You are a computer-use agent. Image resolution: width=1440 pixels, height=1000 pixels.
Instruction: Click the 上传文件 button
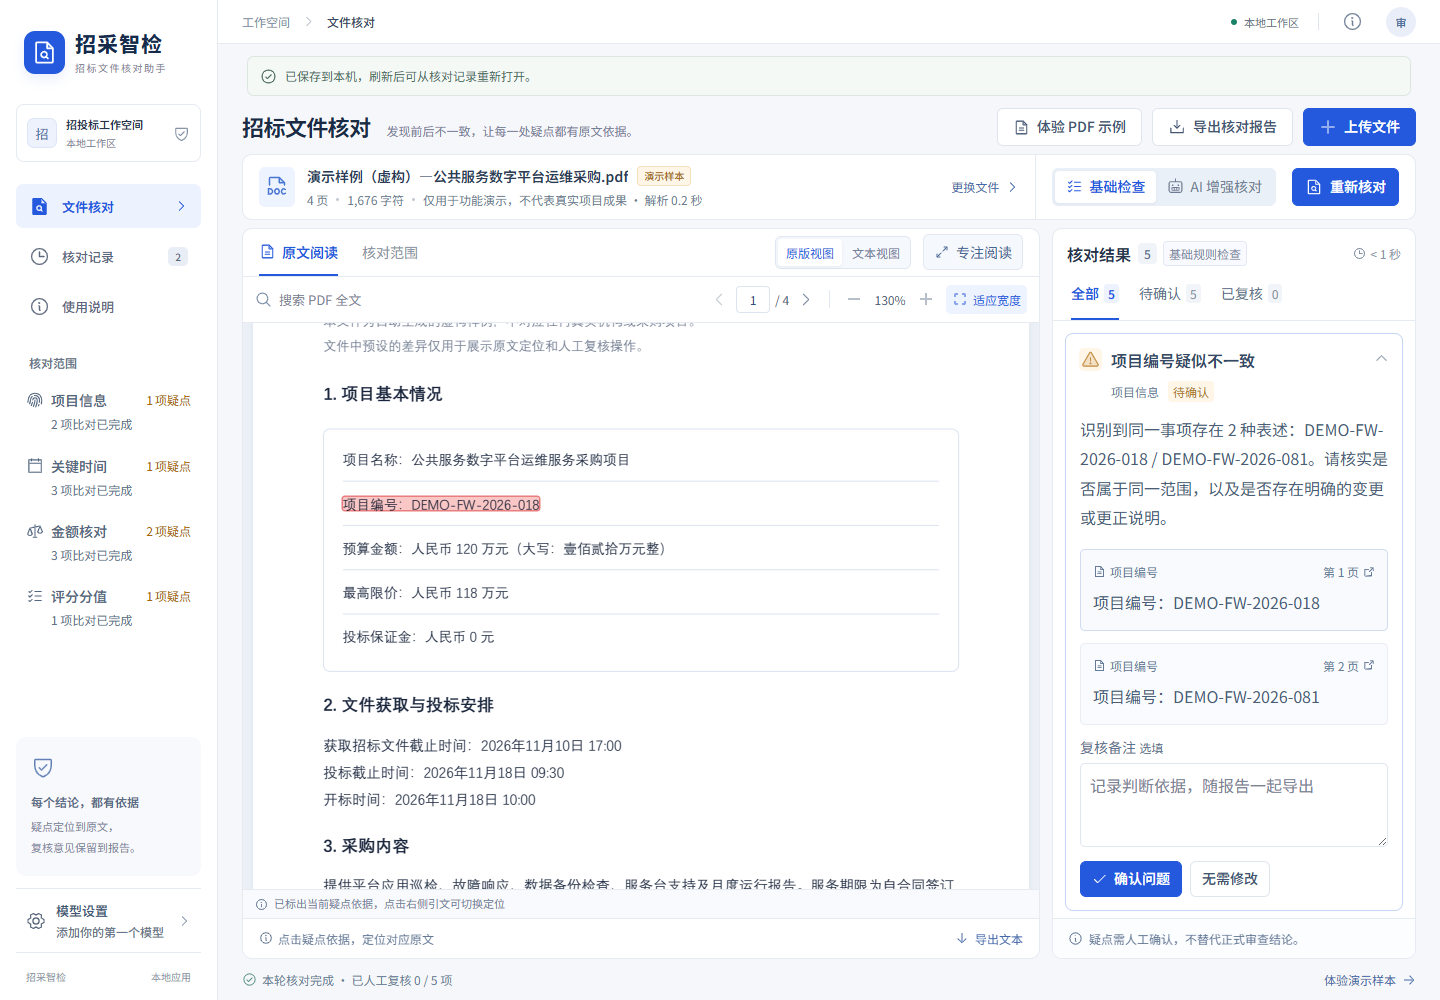(1359, 127)
